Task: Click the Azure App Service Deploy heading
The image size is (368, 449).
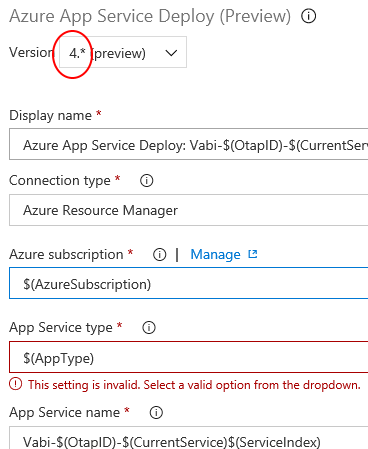Action: point(150,16)
